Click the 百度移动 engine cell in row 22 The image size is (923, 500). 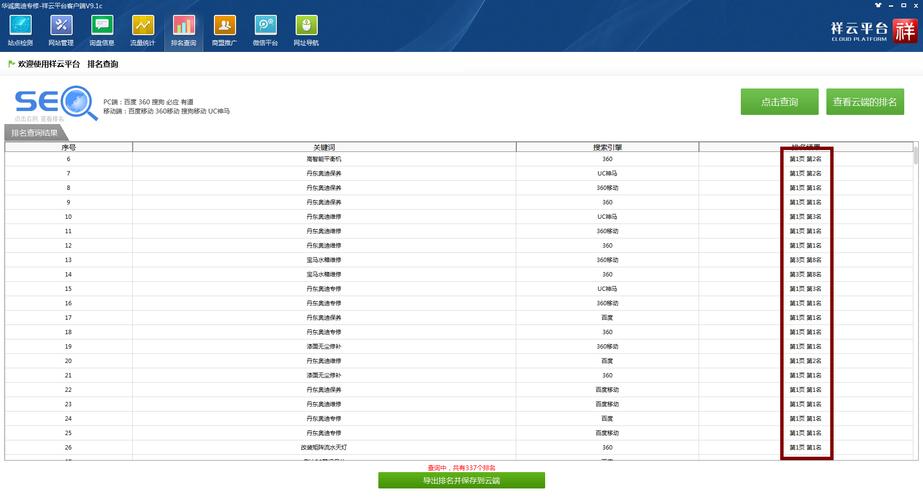[607, 390]
